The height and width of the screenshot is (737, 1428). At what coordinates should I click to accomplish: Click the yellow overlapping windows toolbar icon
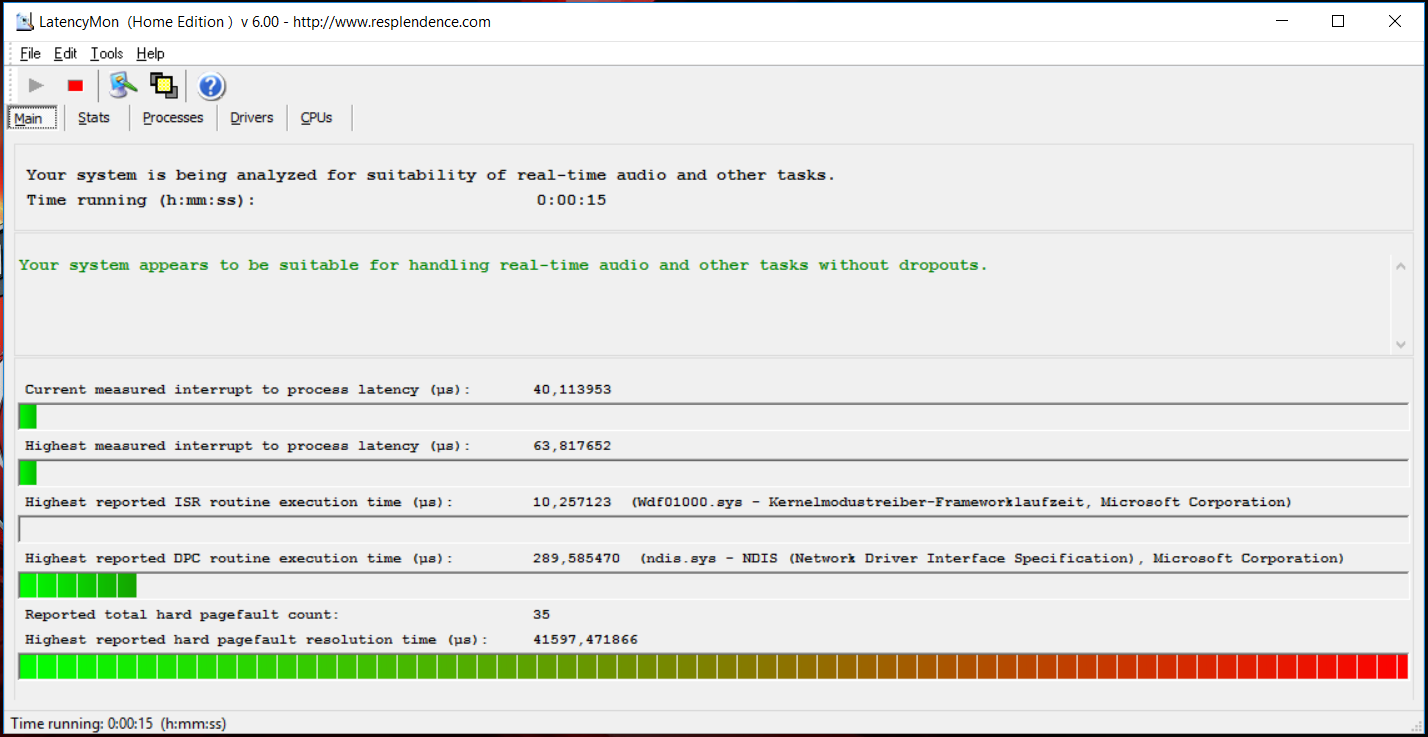(163, 86)
